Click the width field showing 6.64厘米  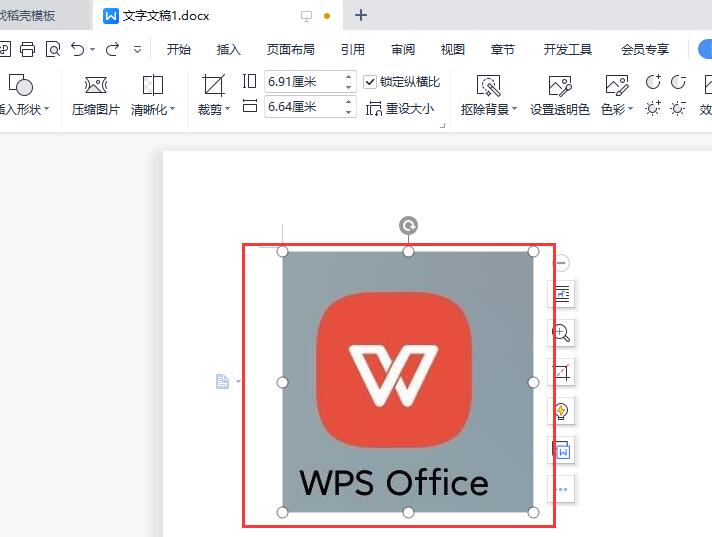(x=304, y=107)
